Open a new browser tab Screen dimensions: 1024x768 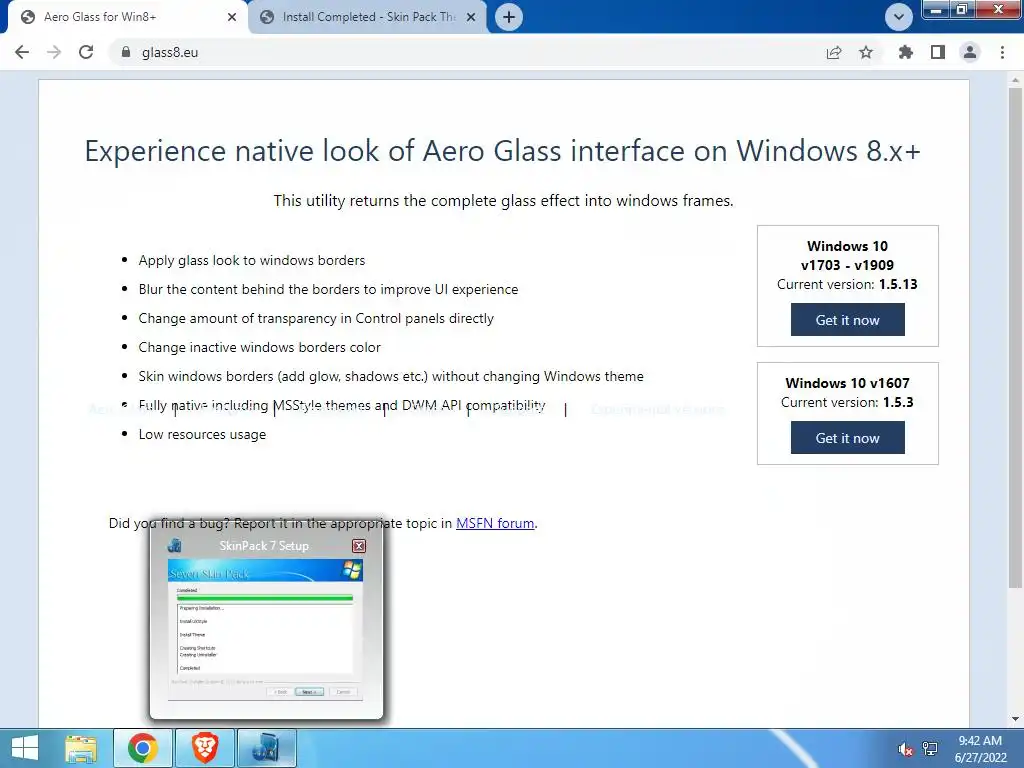point(509,17)
